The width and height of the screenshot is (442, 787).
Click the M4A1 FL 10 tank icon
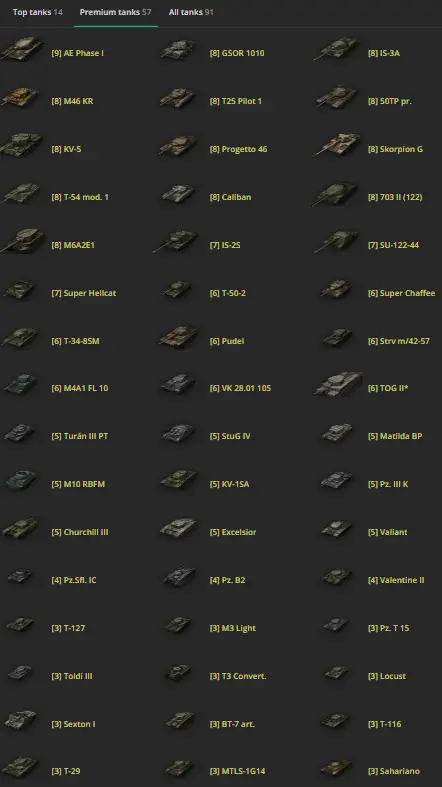(x=21, y=384)
